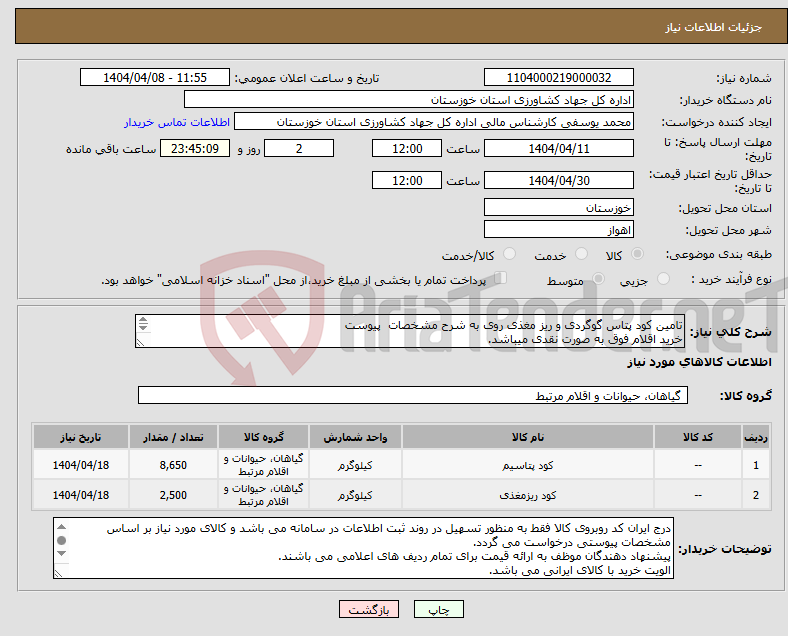Click the گروه کالا field
The width and height of the screenshot is (788, 636).
point(413,395)
